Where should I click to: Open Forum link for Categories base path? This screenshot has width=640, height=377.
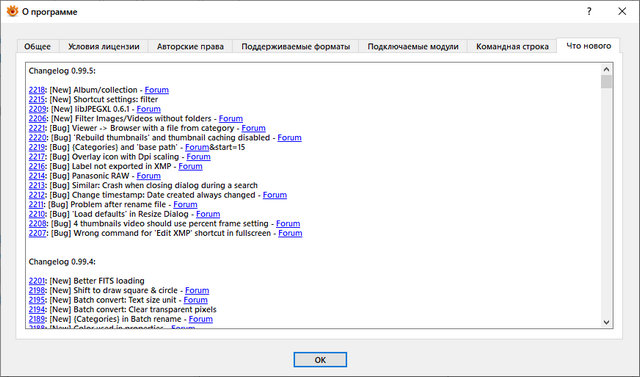(x=197, y=147)
